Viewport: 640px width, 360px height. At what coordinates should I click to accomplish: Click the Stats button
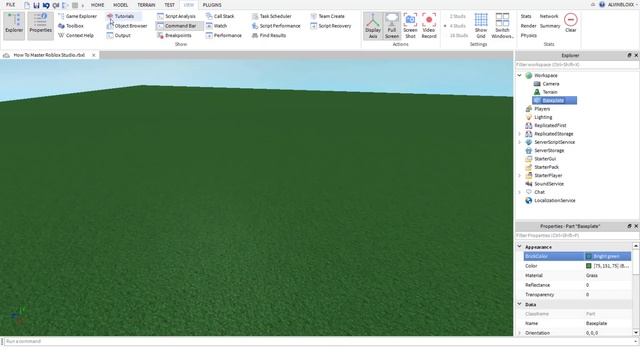pos(526,16)
